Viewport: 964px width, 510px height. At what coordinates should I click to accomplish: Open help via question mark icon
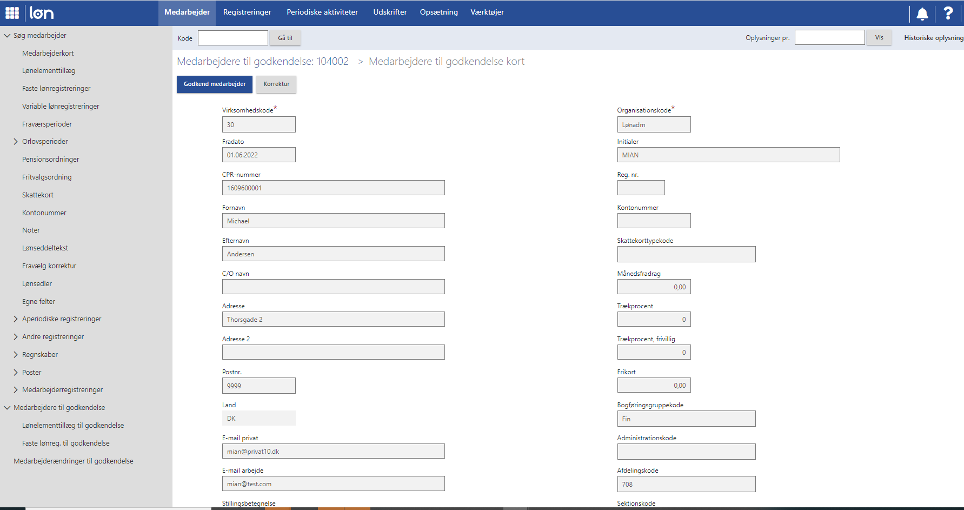click(x=948, y=13)
